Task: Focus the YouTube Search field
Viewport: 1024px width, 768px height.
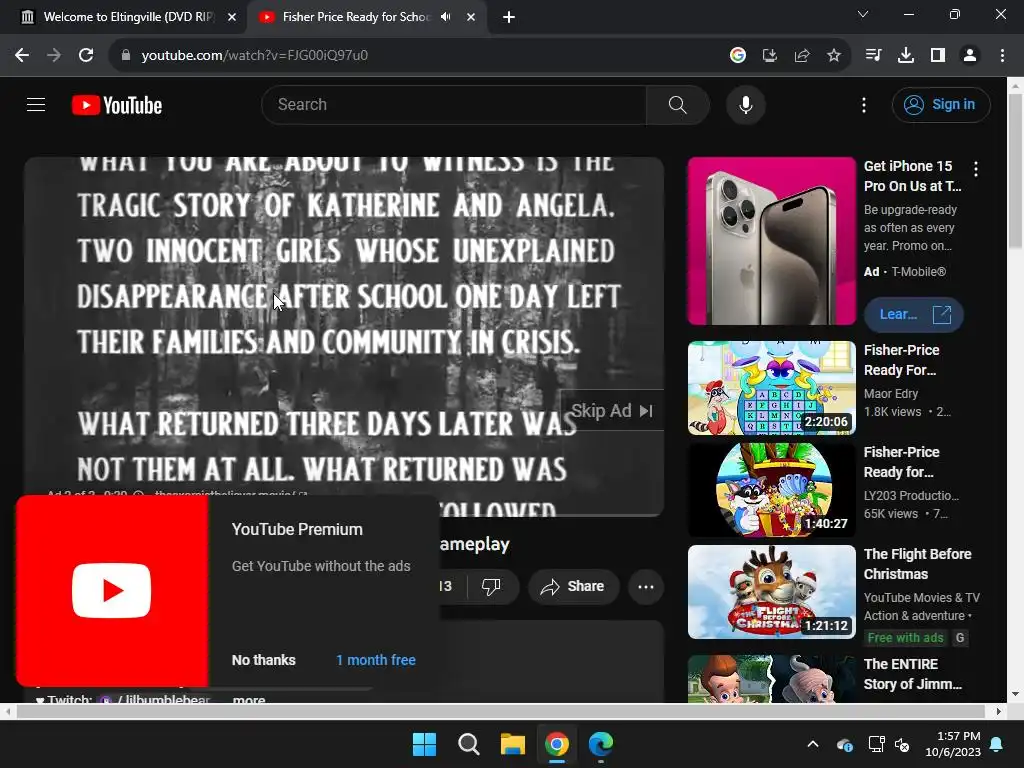Action: point(454,104)
